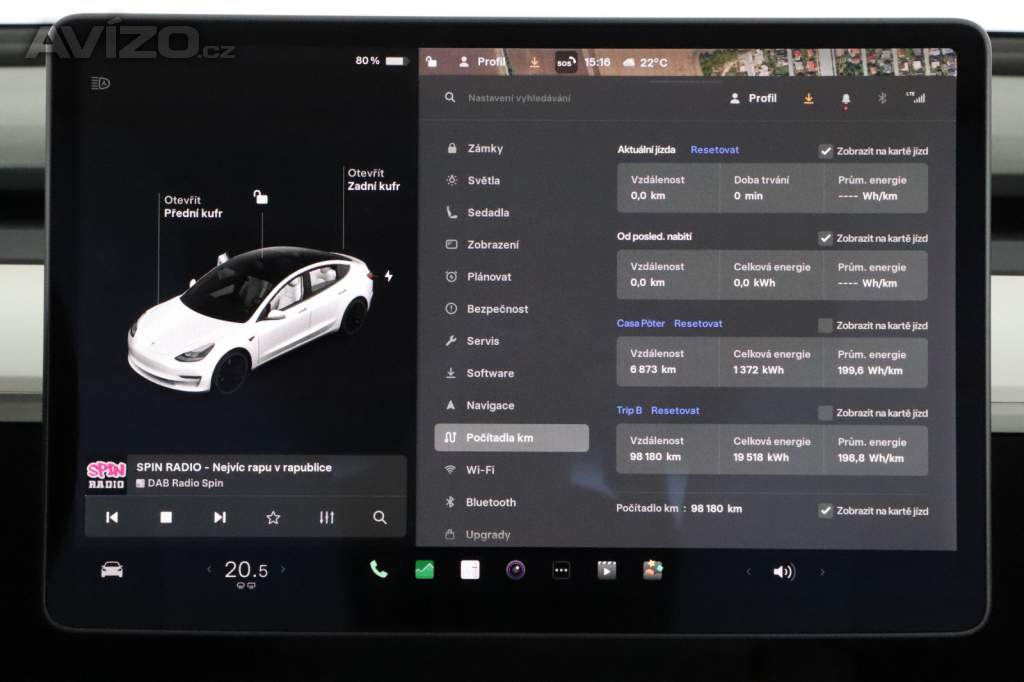Open the phone app icon
Image resolution: width=1024 pixels, height=682 pixels.
[x=378, y=570]
